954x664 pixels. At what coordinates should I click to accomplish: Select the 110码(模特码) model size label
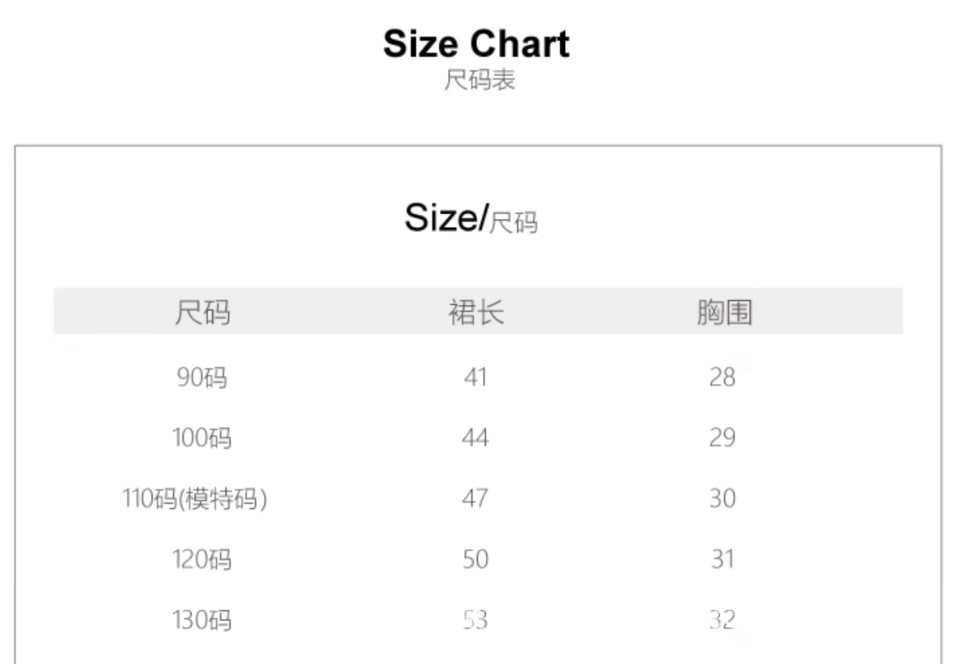tap(195, 498)
